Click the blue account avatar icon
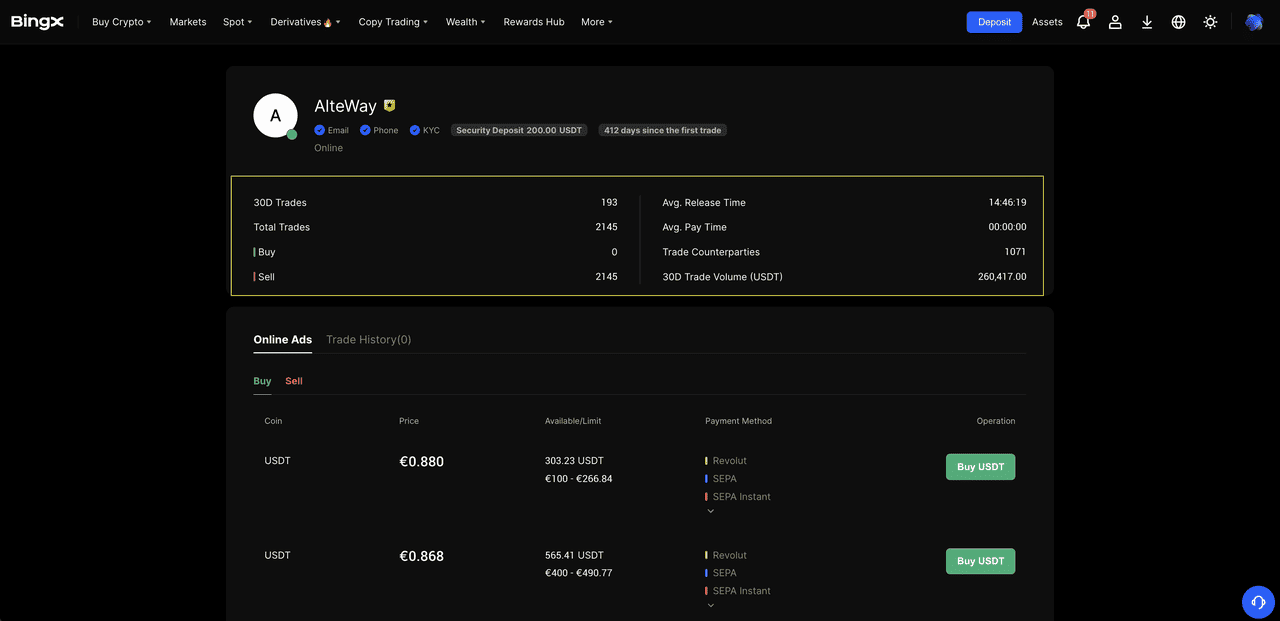This screenshot has height=621, width=1280. [x=1253, y=22]
